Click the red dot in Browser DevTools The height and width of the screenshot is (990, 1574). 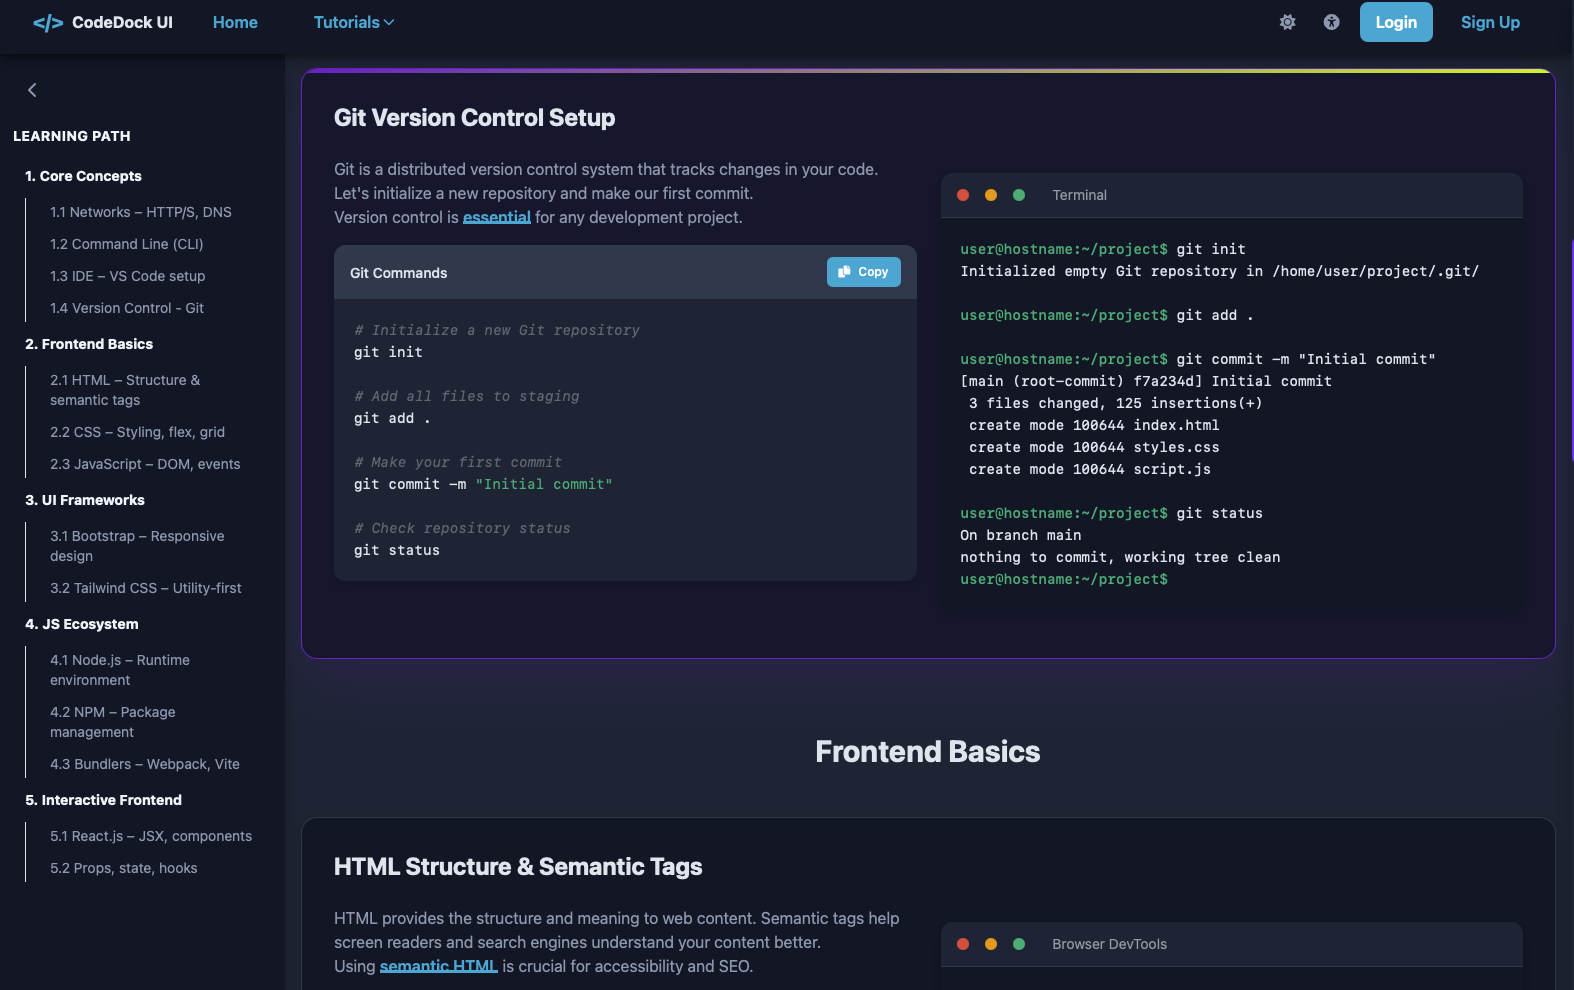point(963,944)
